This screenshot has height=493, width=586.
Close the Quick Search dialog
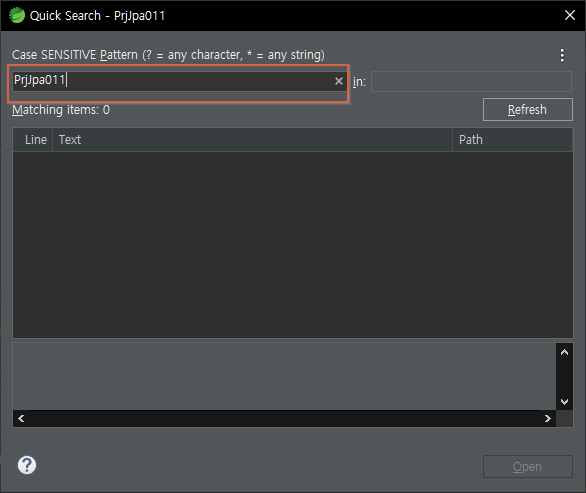570,15
